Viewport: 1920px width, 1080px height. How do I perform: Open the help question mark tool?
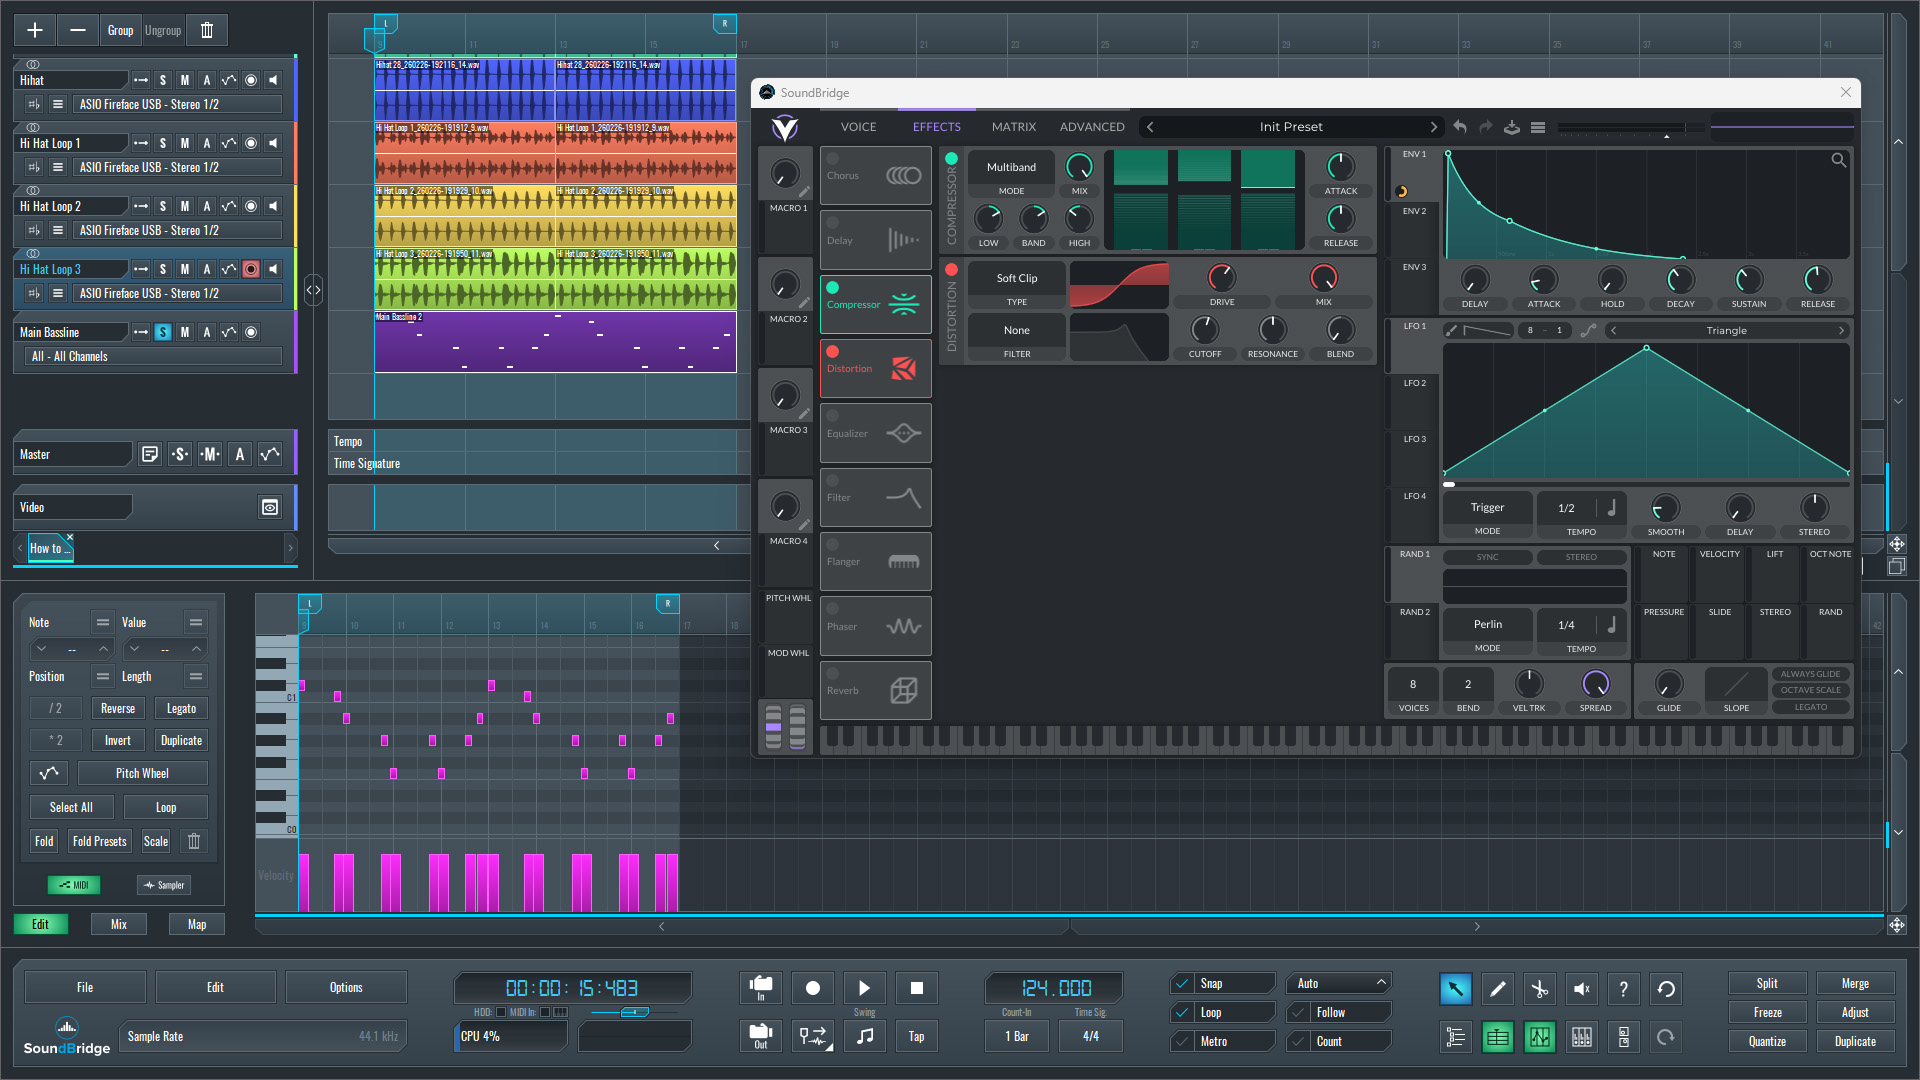(x=1623, y=989)
